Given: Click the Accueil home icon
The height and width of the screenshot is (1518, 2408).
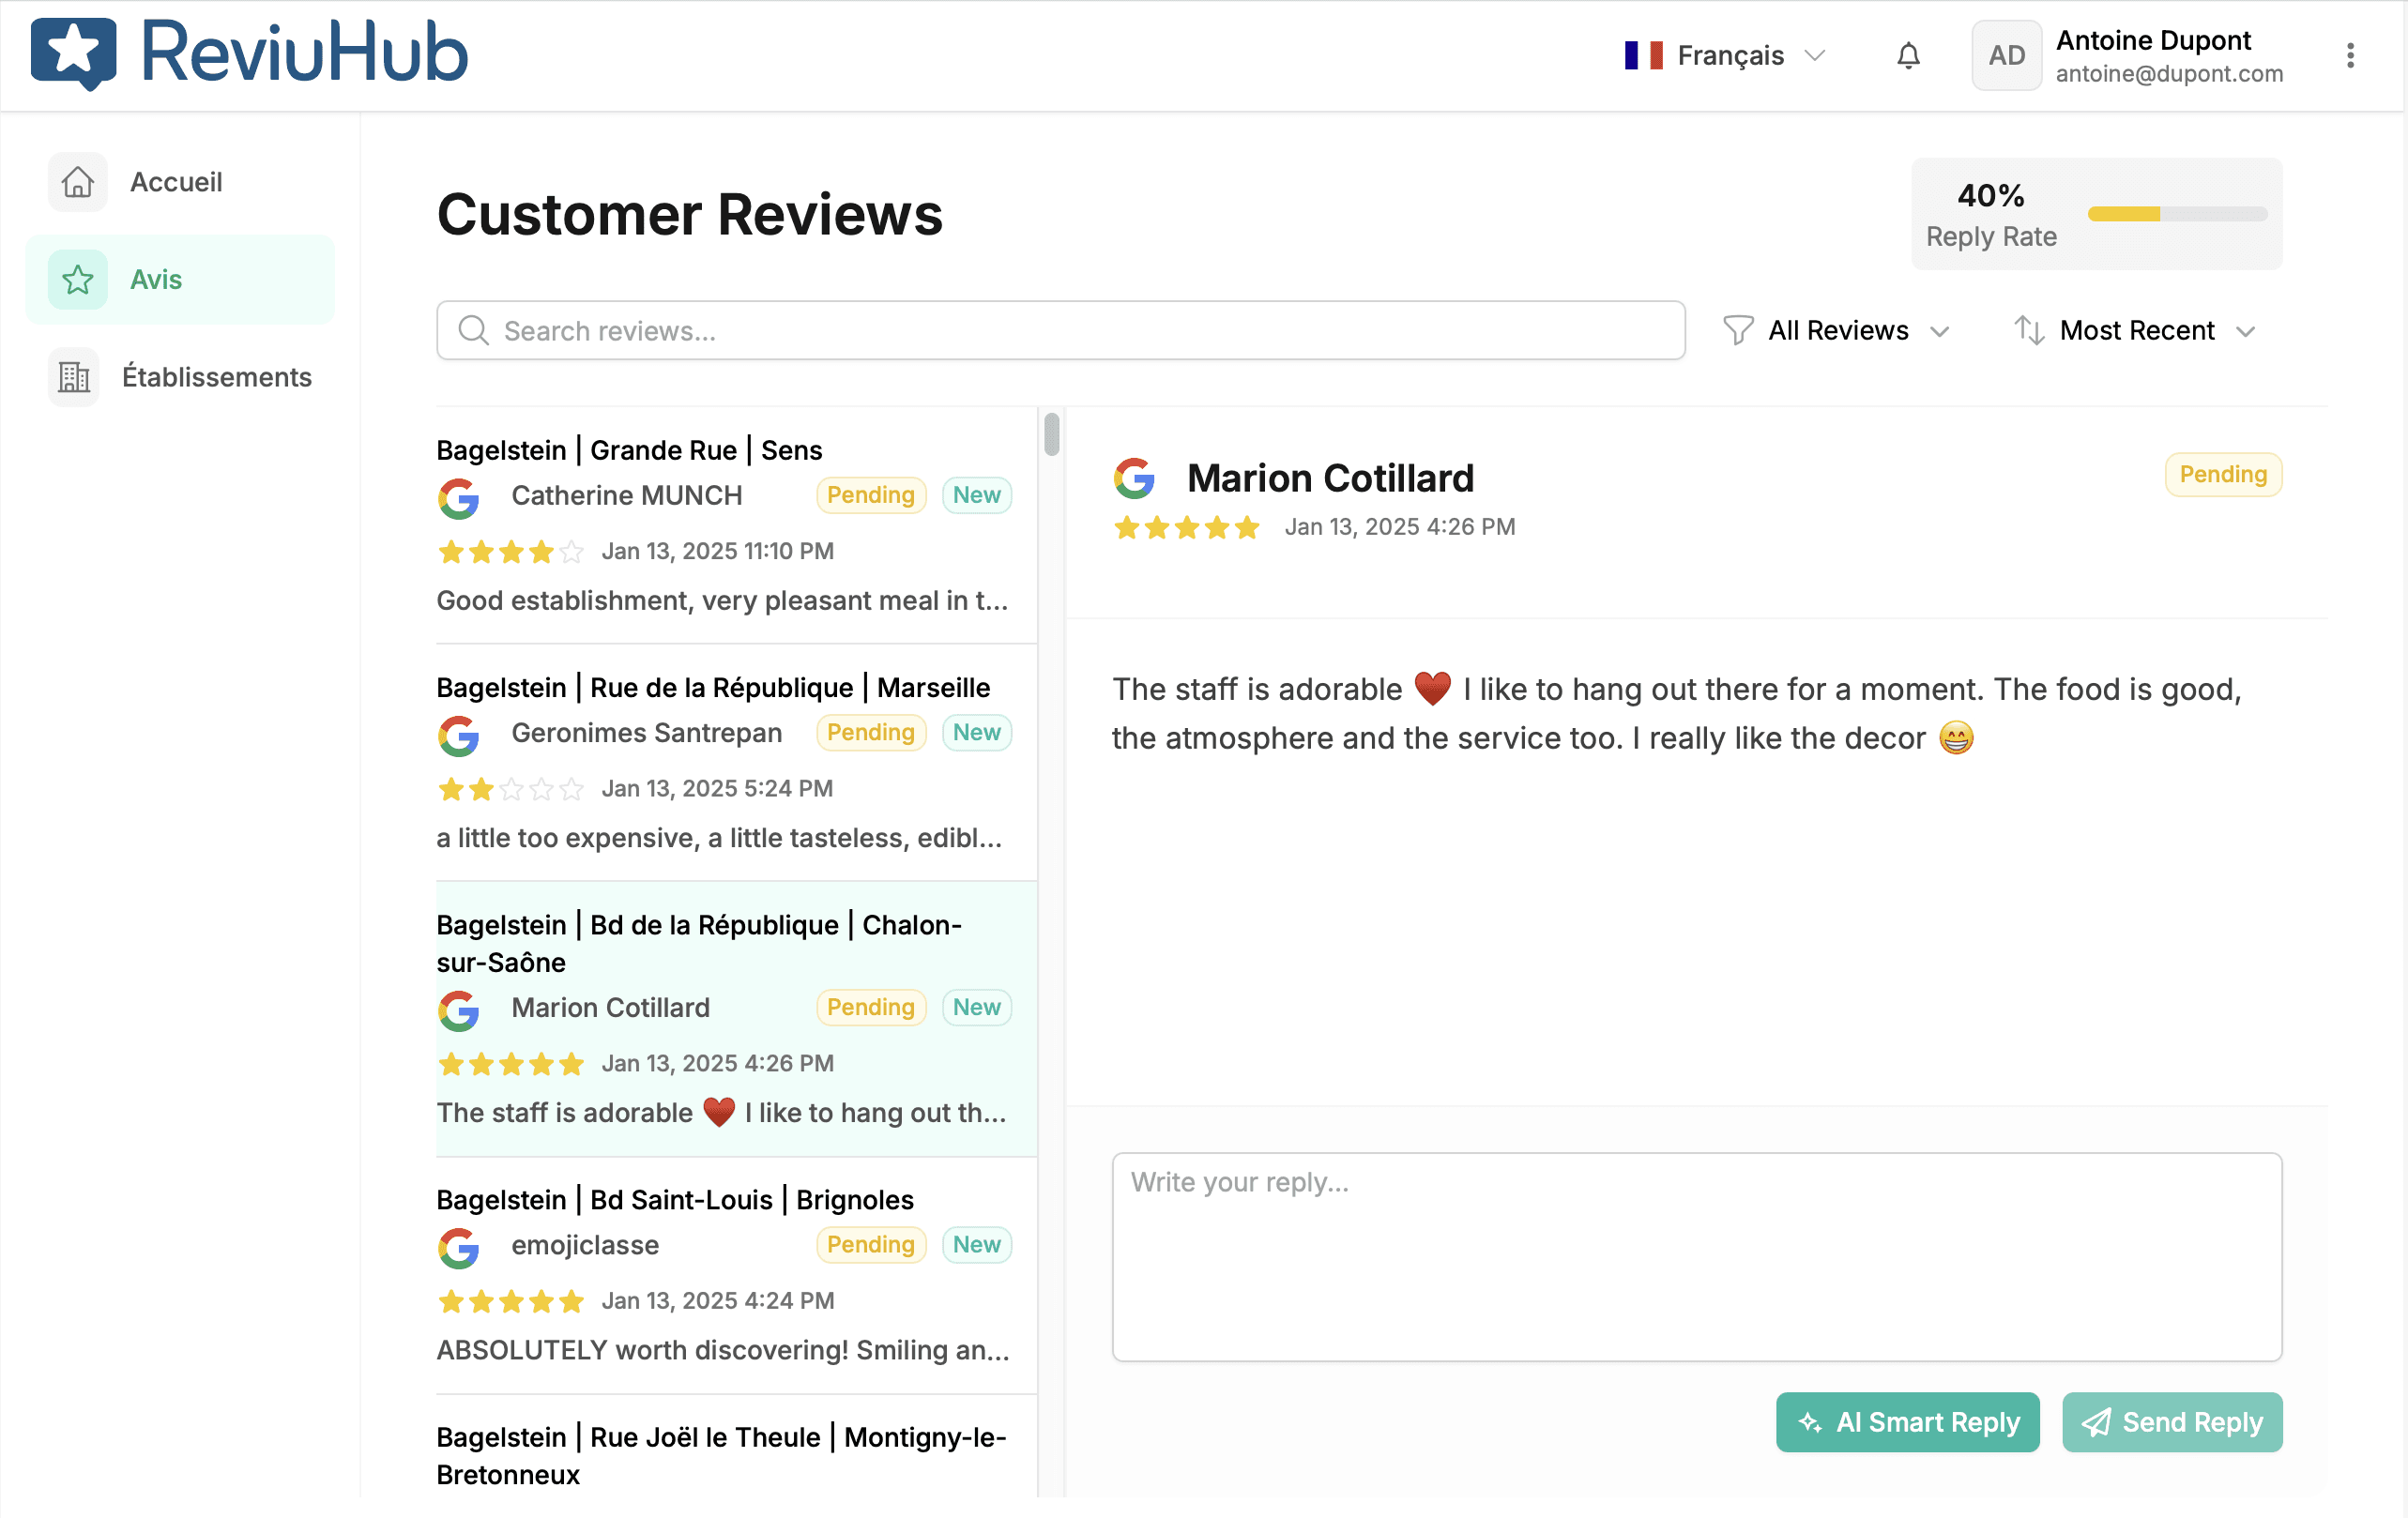Looking at the screenshot, I should point(77,182).
